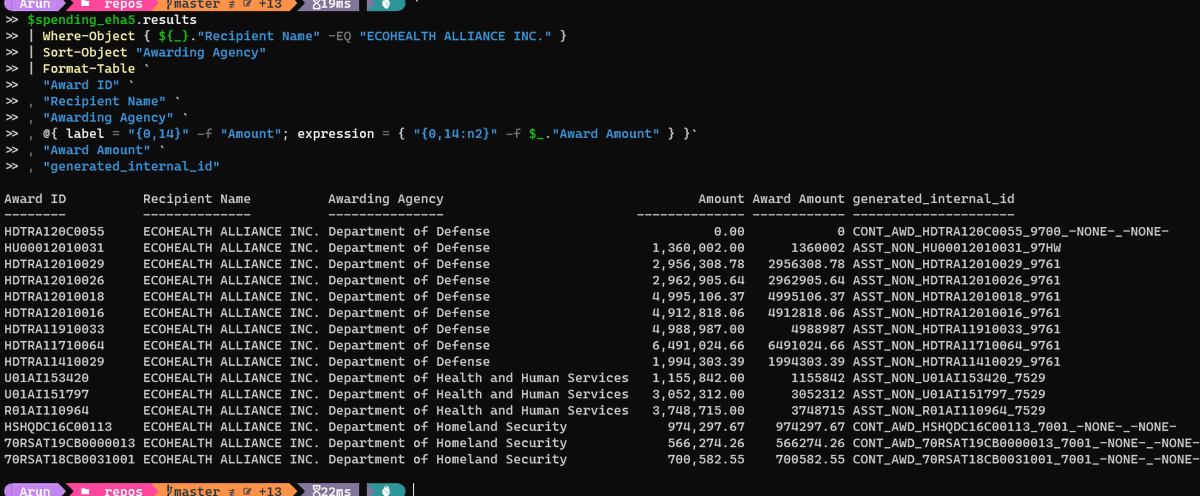Click award ID 70RSAT18CB0031001

pos(69,459)
